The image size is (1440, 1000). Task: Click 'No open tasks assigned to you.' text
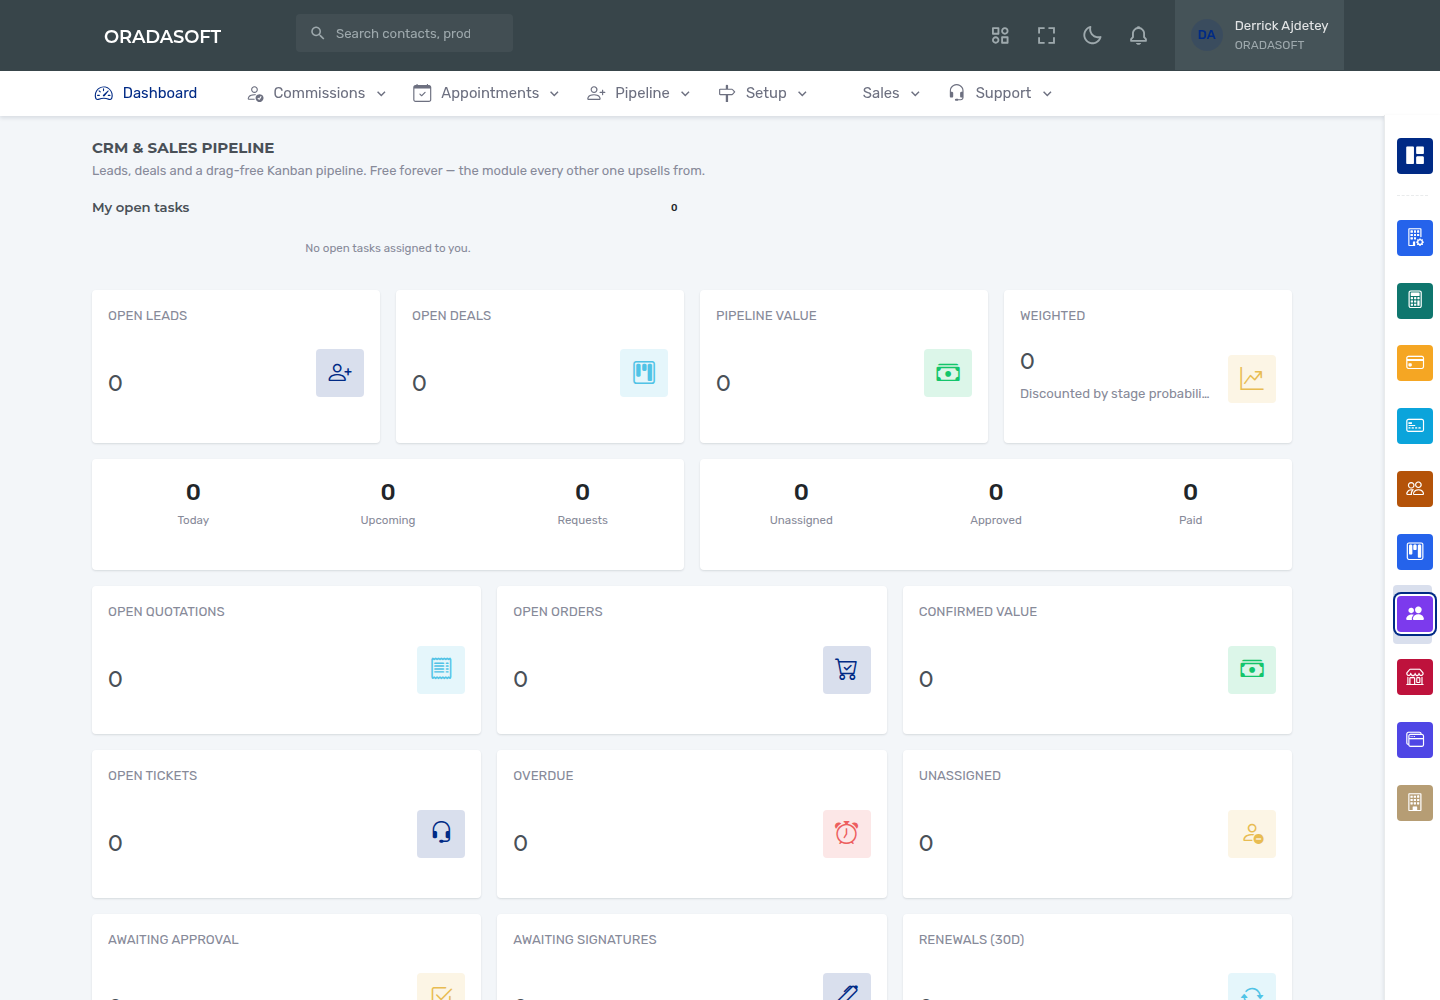[x=388, y=248]
